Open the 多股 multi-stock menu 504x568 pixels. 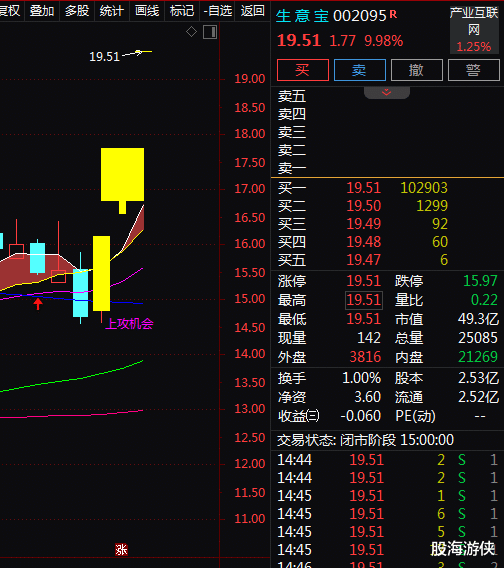click(x=77, y=11)
